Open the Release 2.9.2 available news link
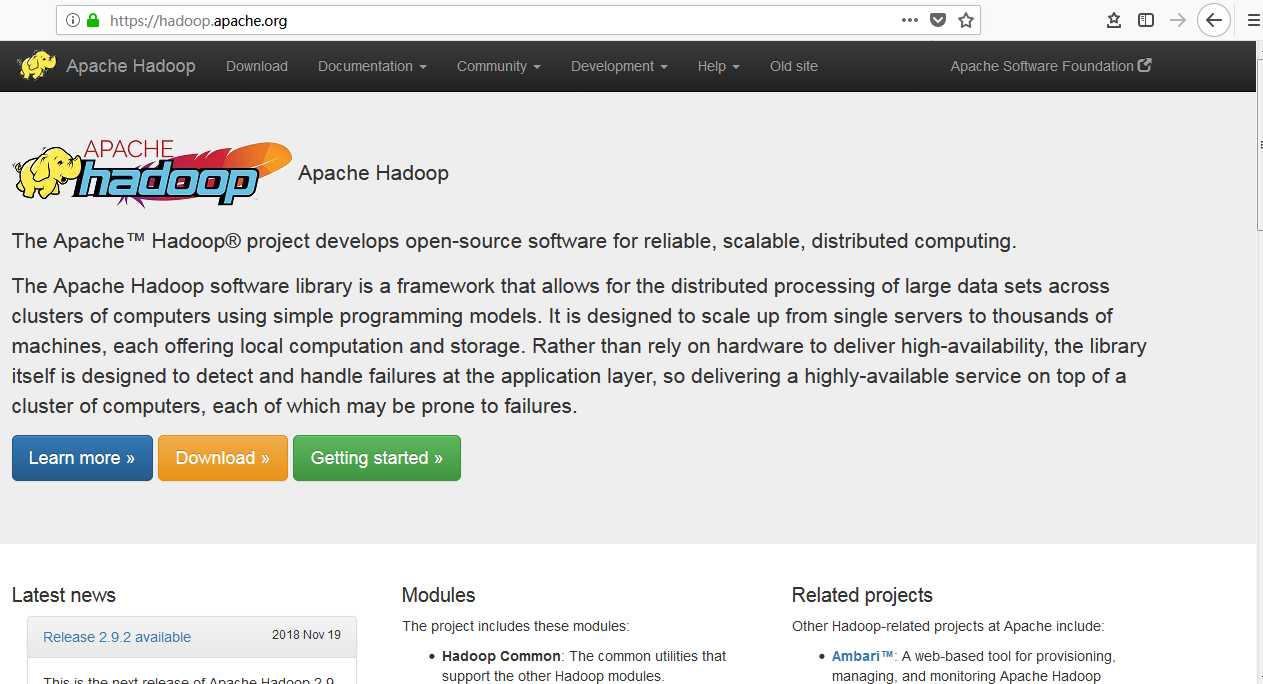 coord(117,637)
